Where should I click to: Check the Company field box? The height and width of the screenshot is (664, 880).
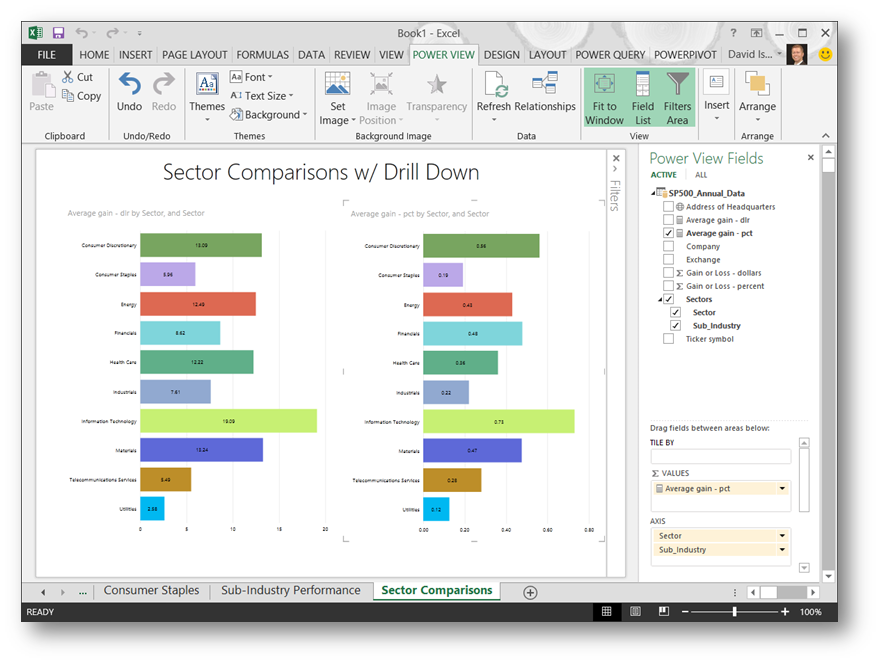(x=668, y=246)
